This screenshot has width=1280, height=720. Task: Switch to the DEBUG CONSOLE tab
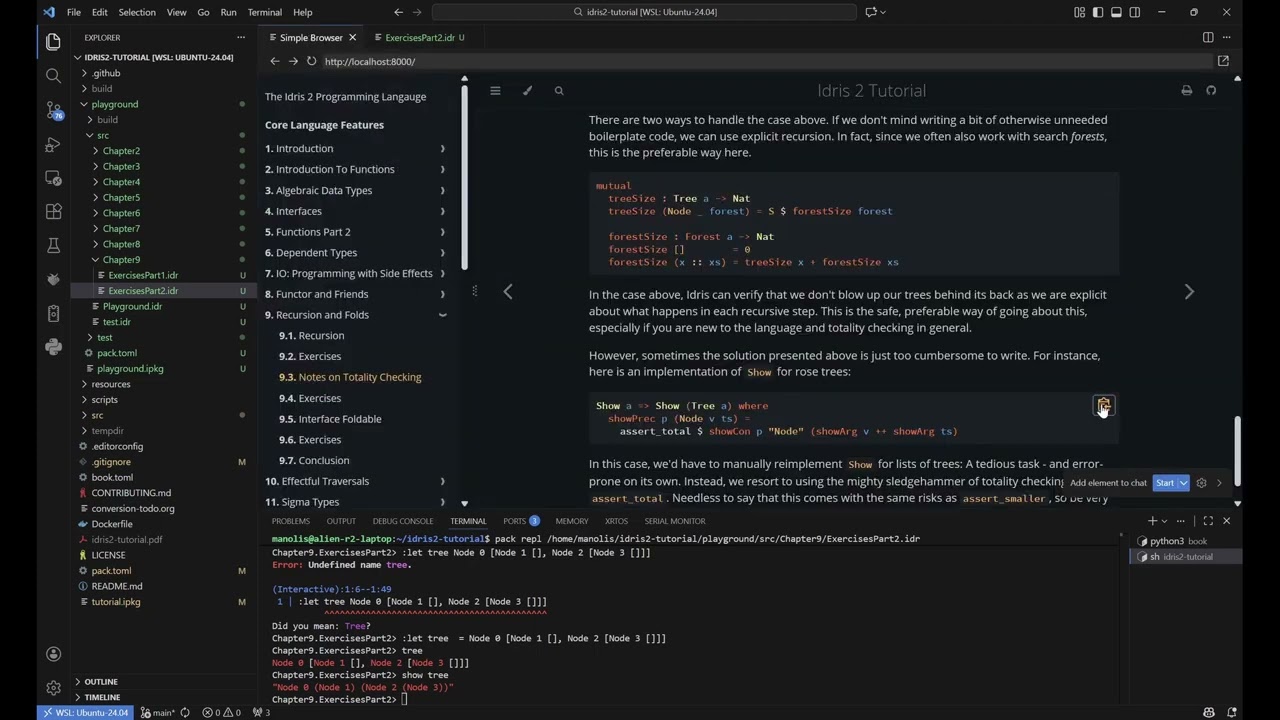(x=403, y=521)
